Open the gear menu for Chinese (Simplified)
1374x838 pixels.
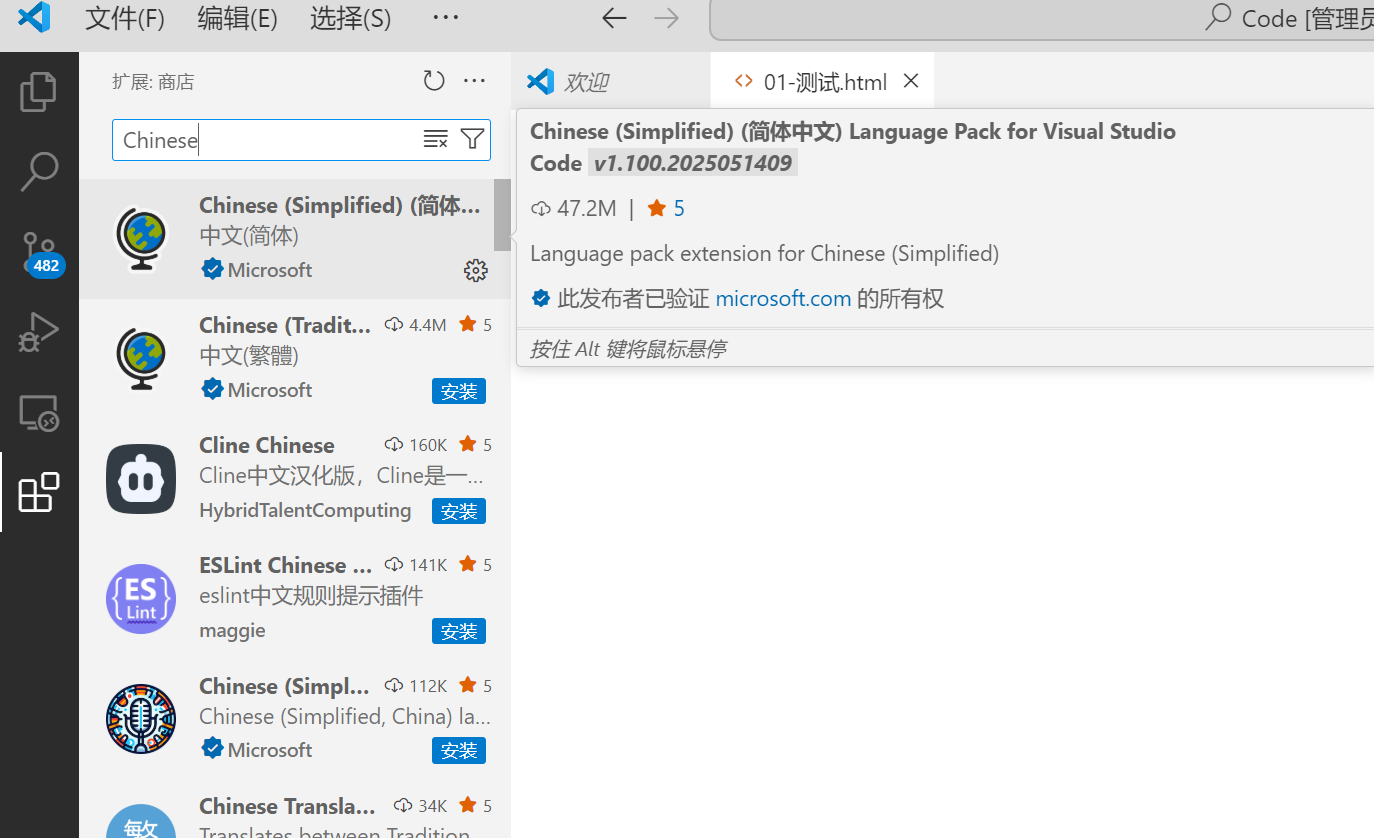point(476,270)
